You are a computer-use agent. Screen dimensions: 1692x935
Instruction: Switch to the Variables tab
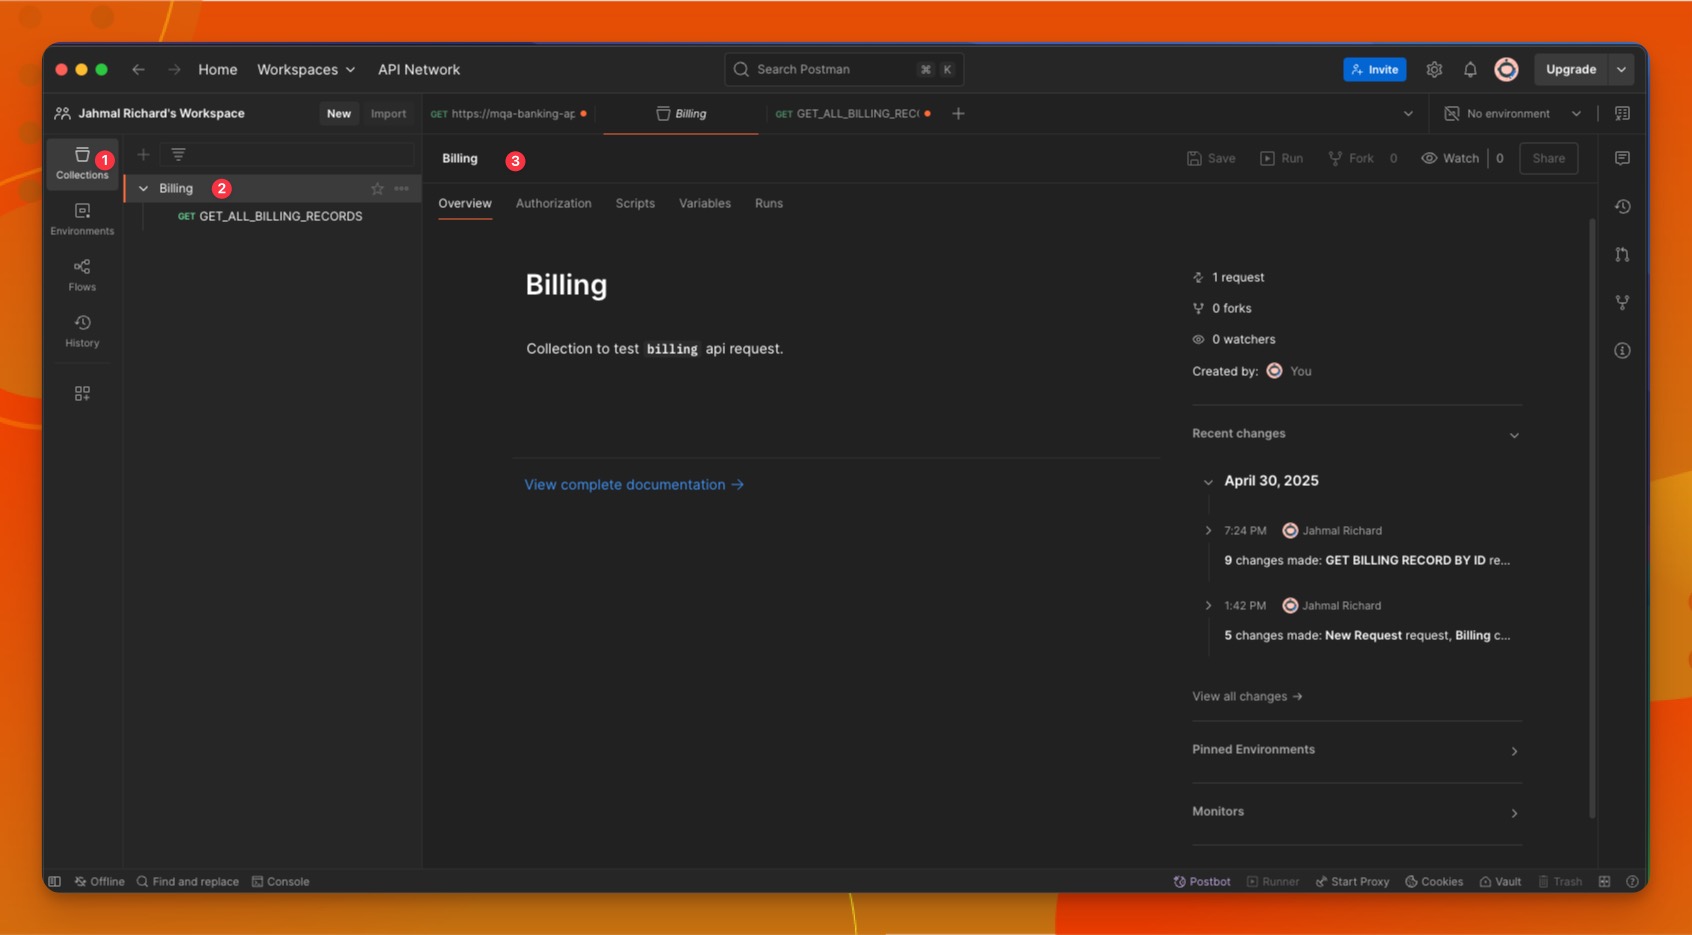704,203
